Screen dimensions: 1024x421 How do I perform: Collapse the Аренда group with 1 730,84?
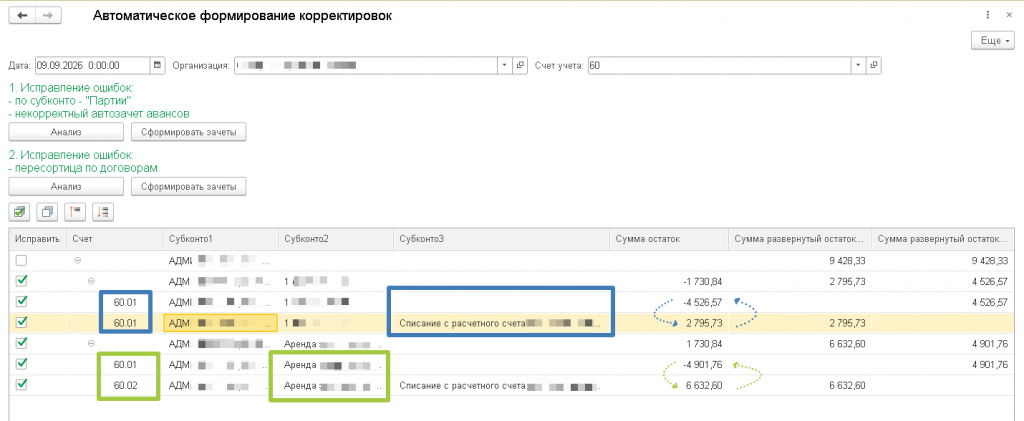tap(91, 343)
